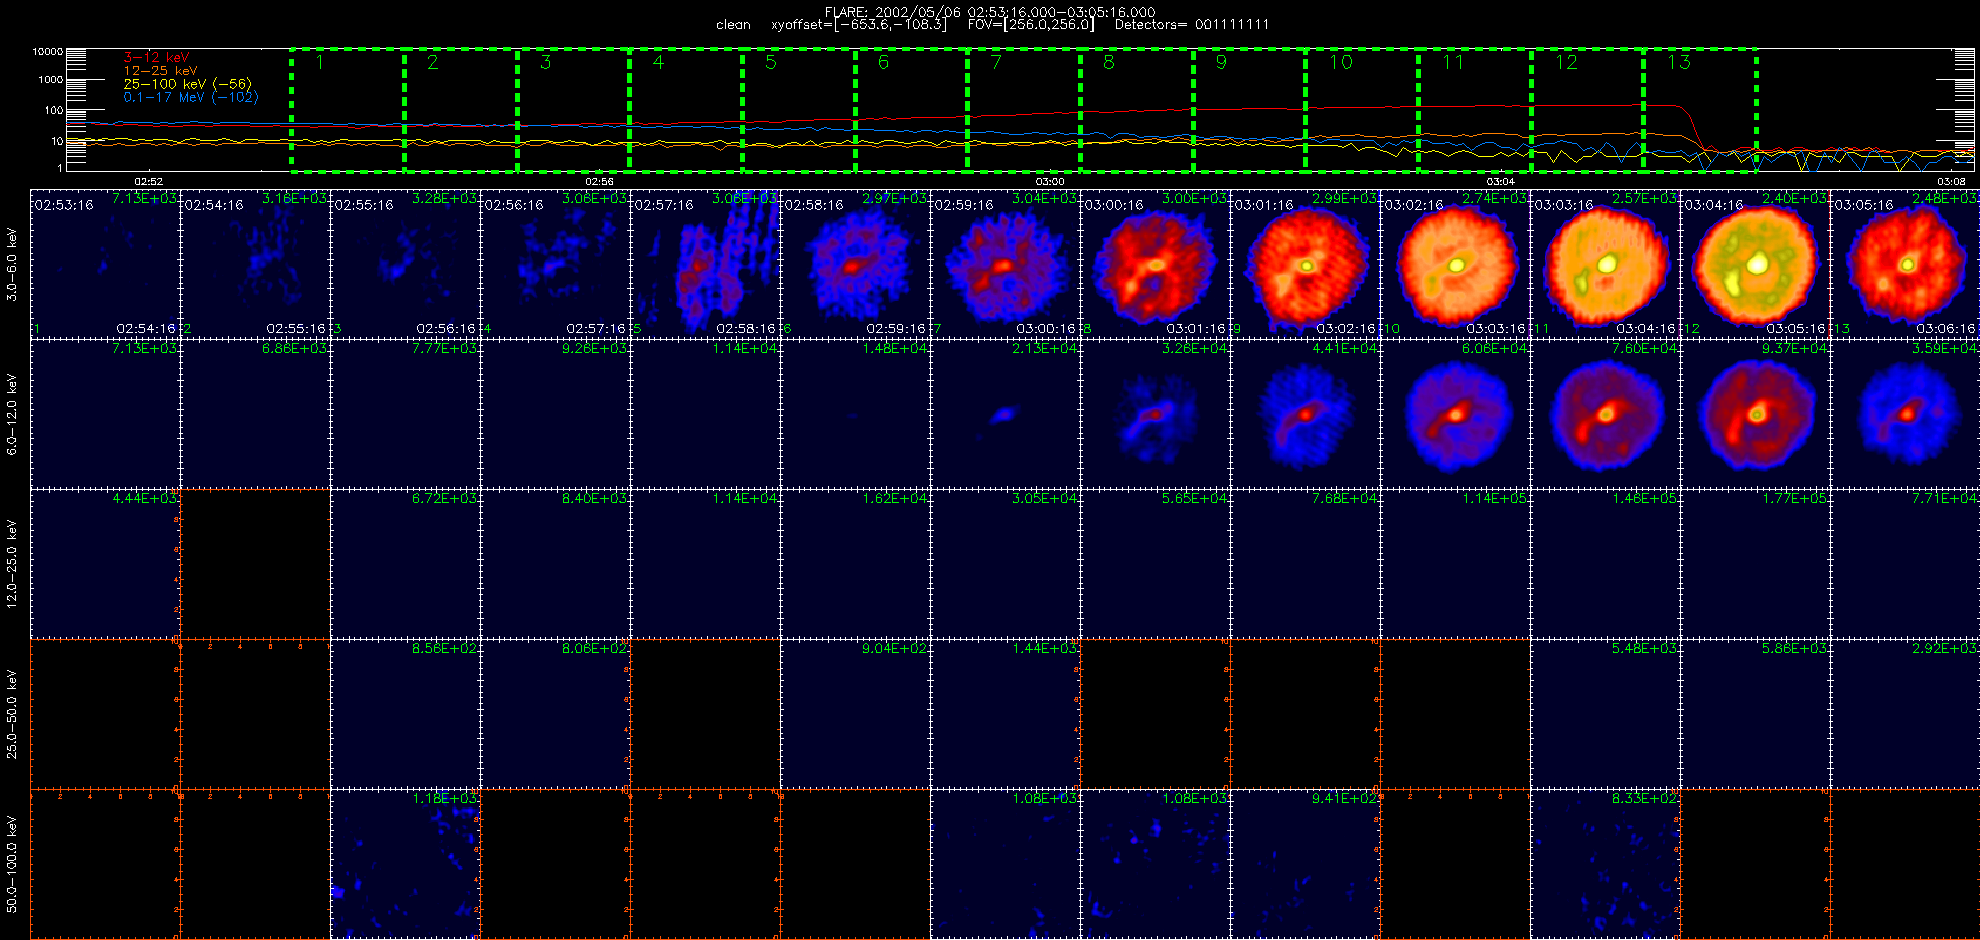The height and width of the screenshot is (940, 1980).
Task: Click the orange '12-25 keV' legend entry
Action: pos(160,71)
